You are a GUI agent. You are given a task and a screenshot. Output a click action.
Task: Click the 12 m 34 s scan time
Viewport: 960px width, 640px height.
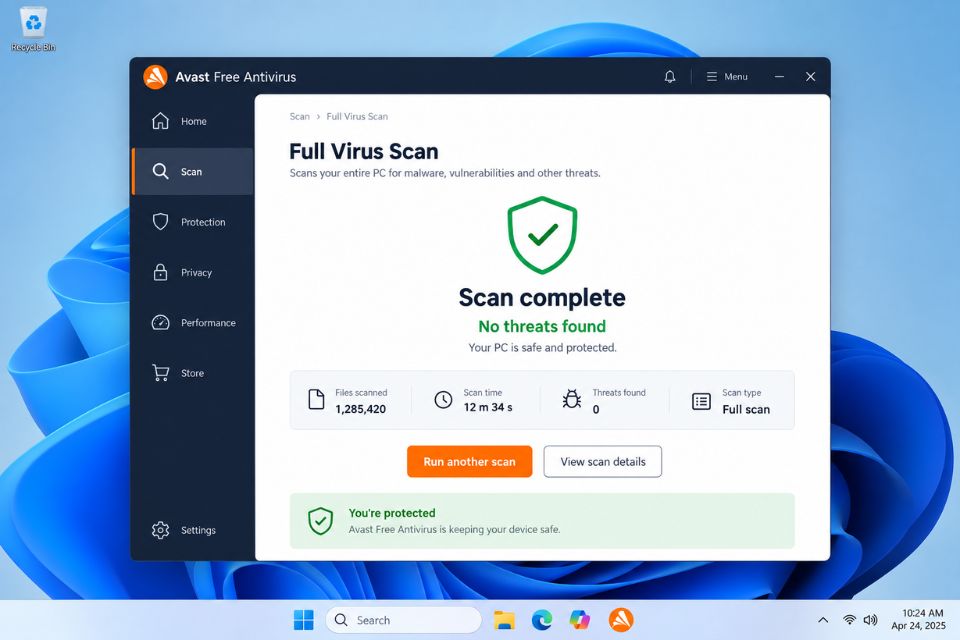(x=488, y=407)
